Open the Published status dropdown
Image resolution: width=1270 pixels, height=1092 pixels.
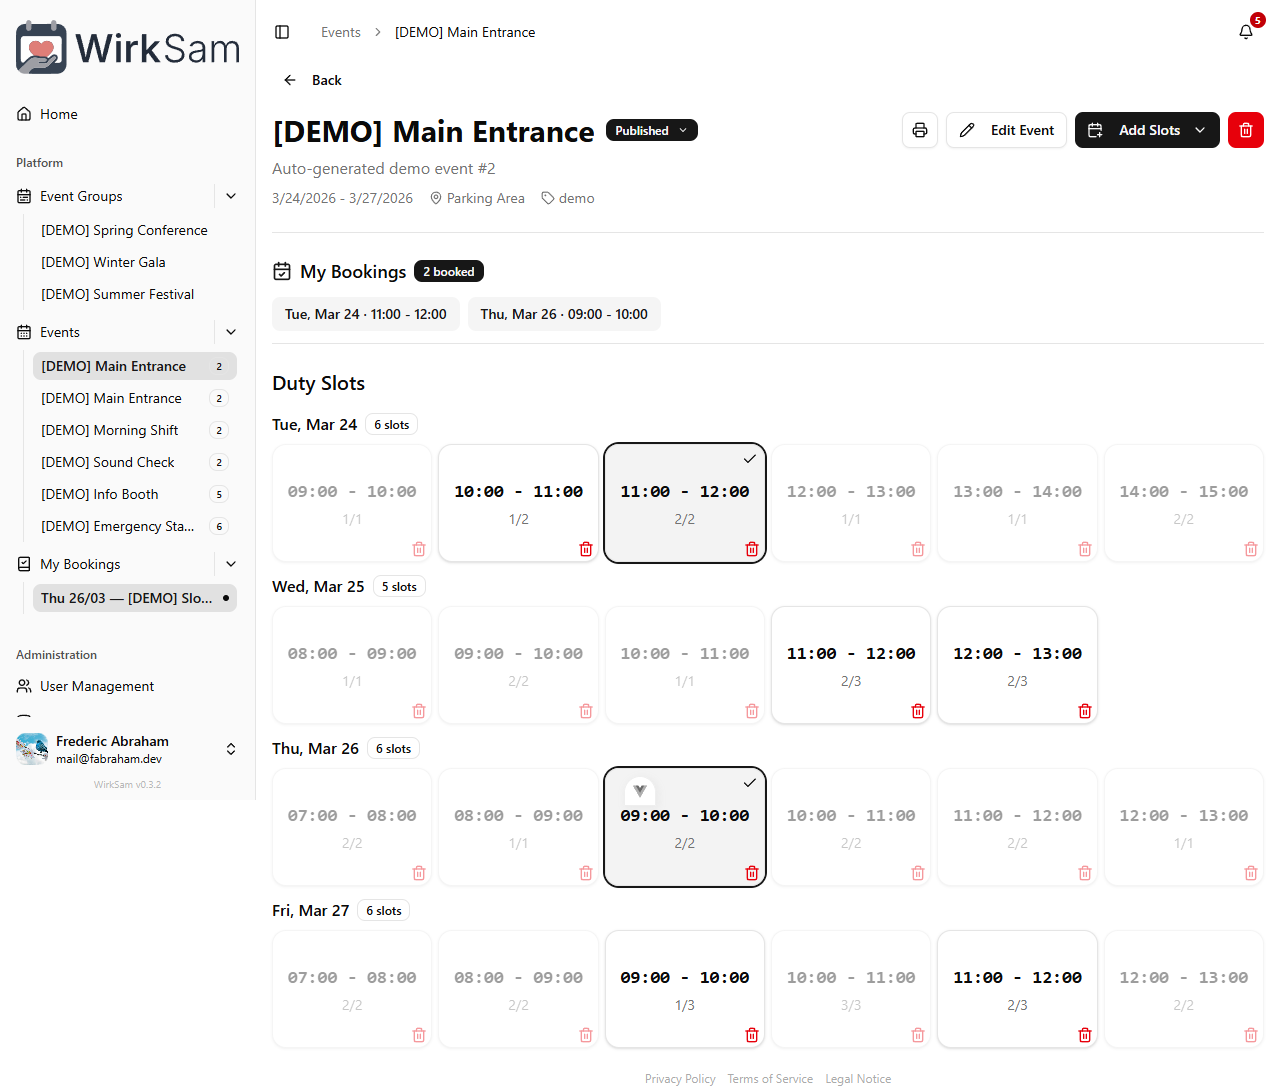click(x=652, y=130)
